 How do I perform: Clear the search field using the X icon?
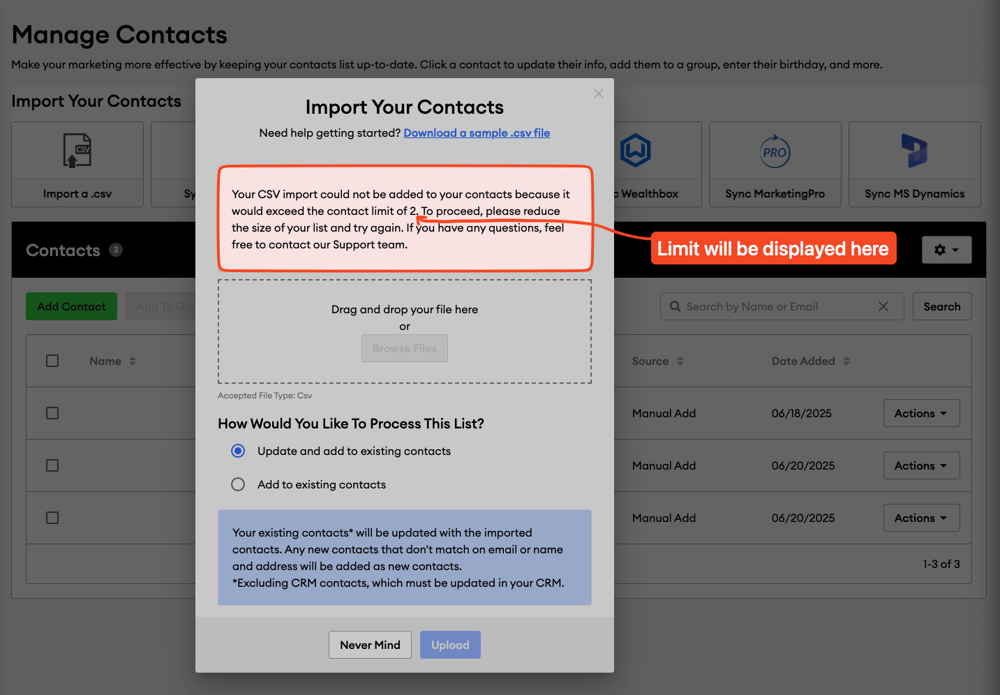(882, 306)
